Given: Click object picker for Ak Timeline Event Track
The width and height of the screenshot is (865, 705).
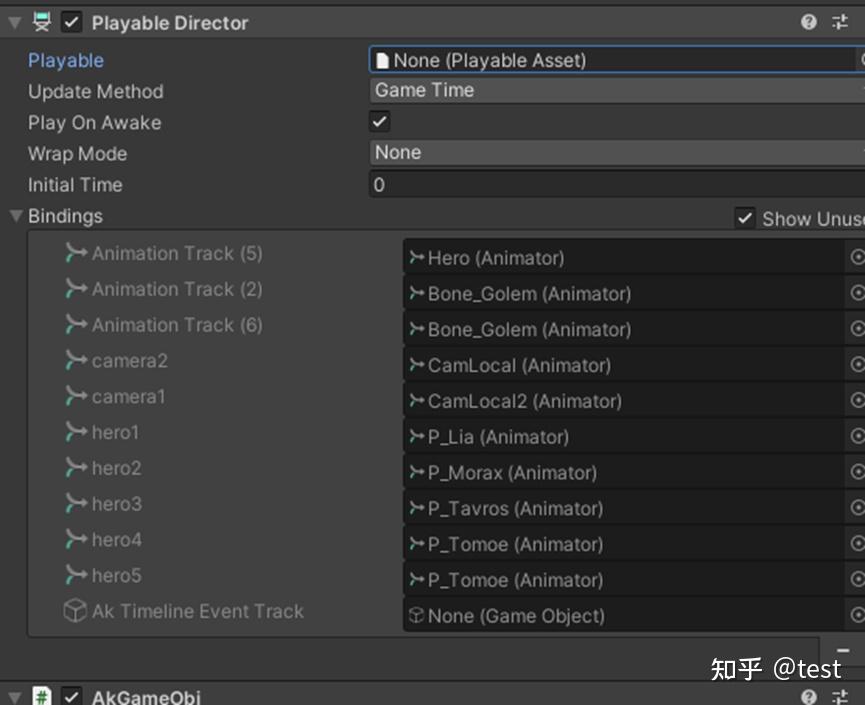Looking at the screenshot, I should (858, 615).
